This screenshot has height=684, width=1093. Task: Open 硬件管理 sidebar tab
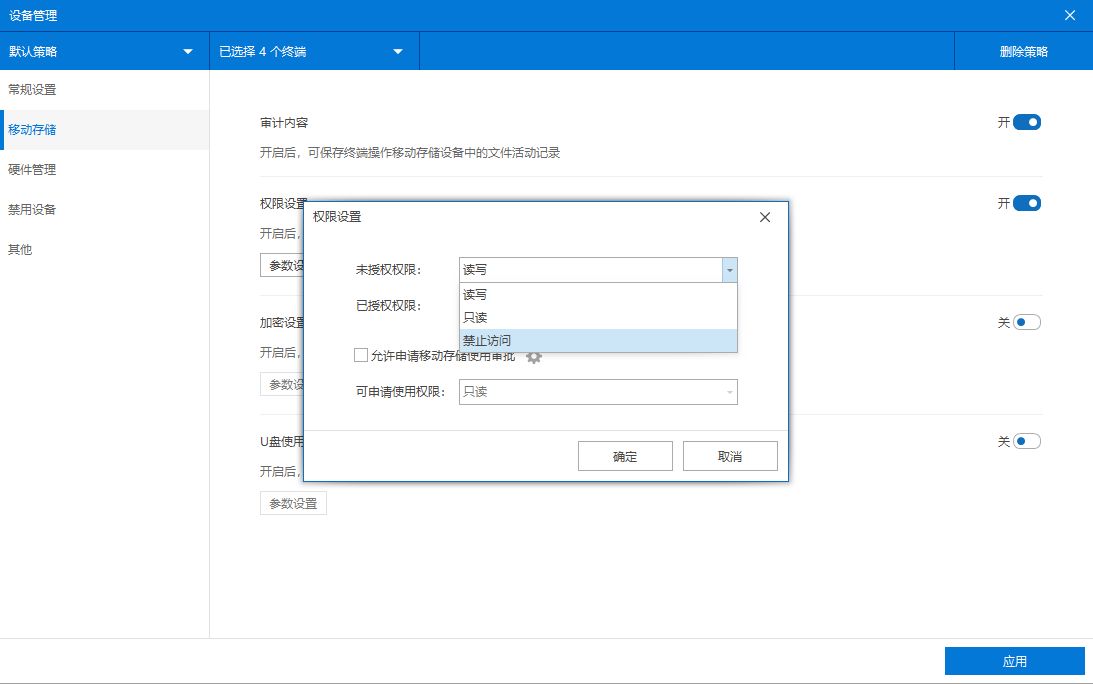point(105,169)
